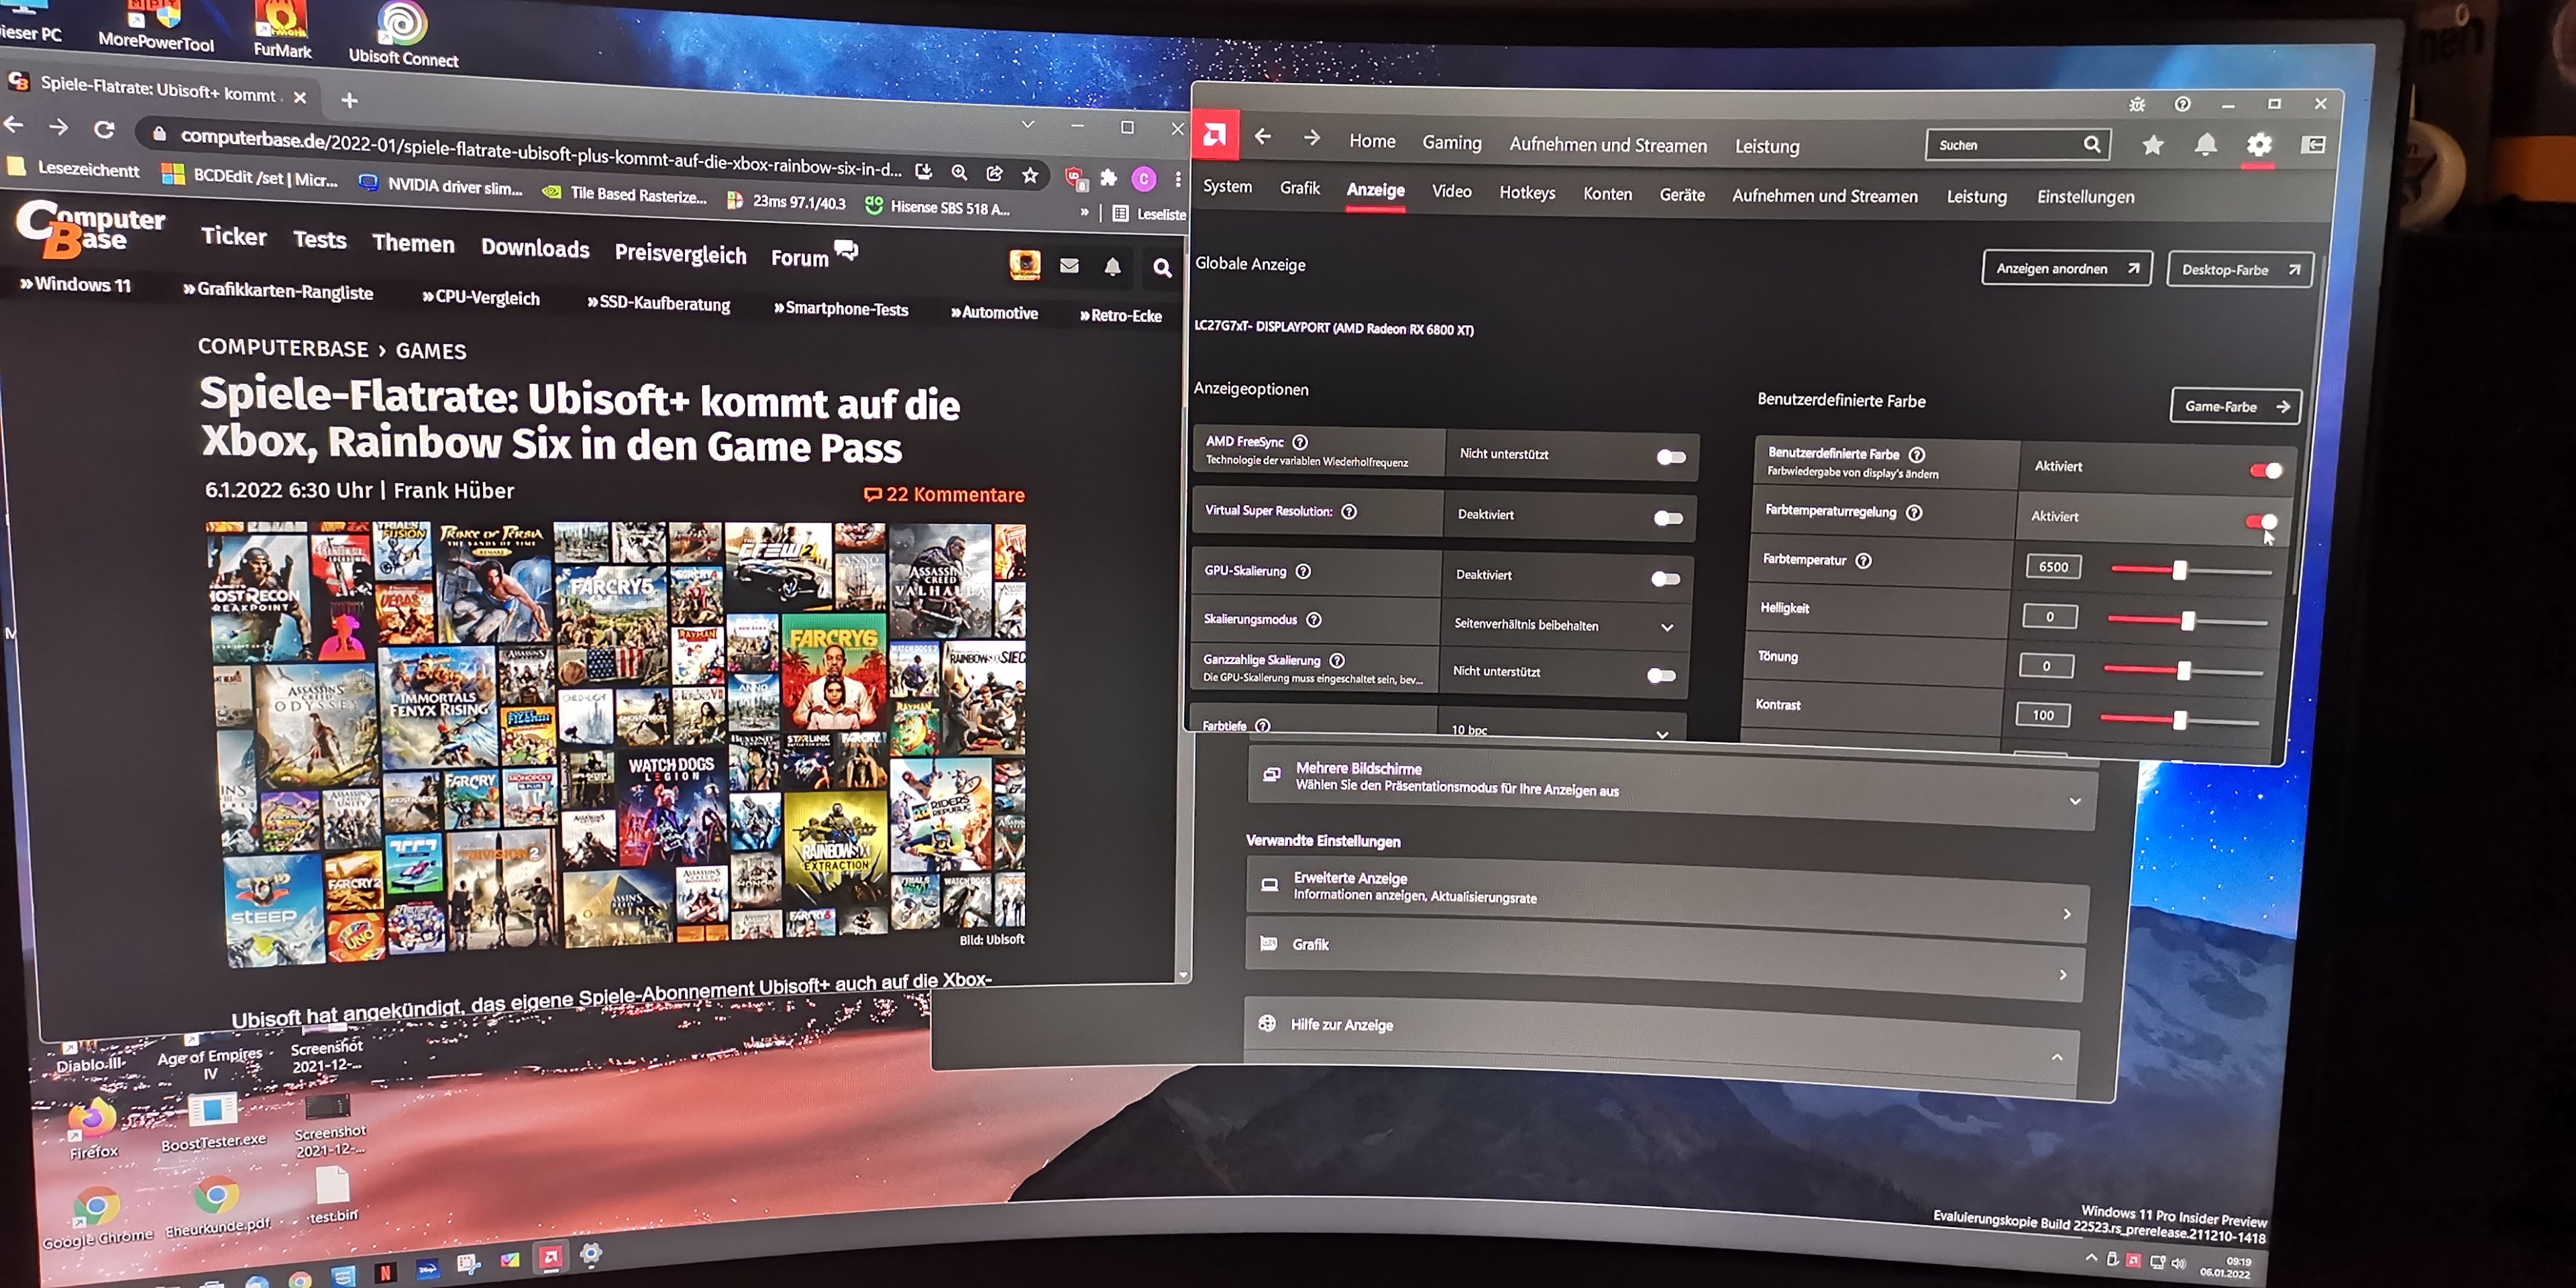Toggle the Radeon Software sidebar panel icon

click(x=2313, y=145)
